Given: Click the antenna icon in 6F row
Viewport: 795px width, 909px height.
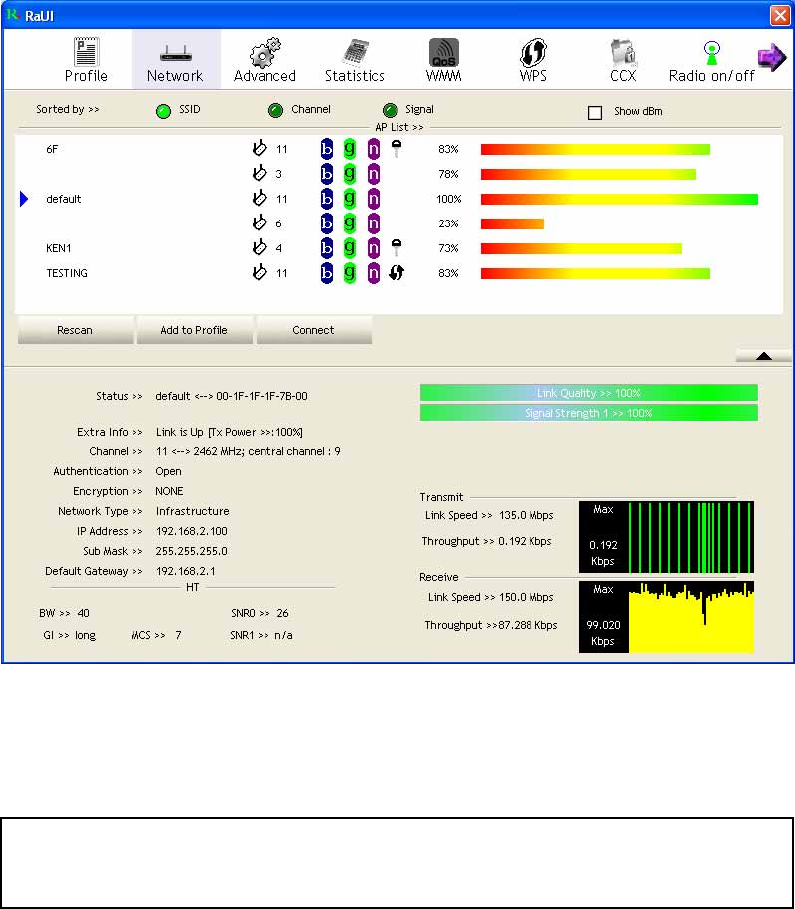Looking at the screenshot, I should coord(260,149).
